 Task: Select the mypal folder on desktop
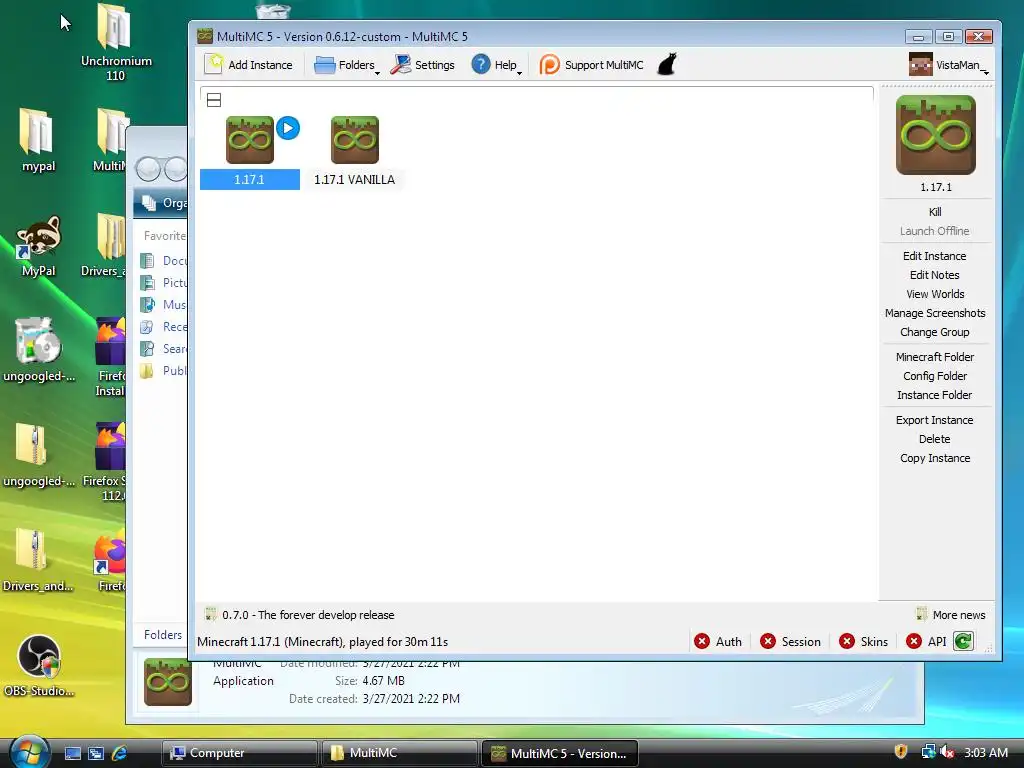(x=38, y=140)
